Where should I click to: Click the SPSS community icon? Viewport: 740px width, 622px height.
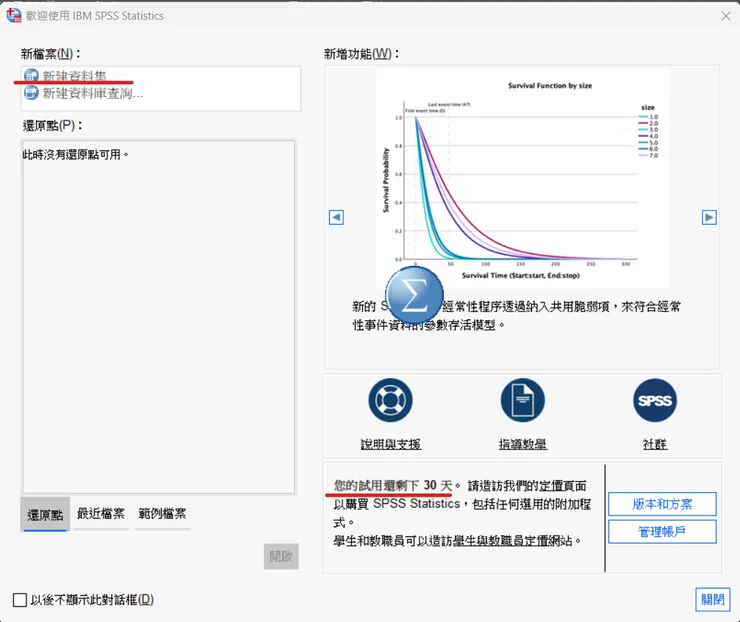(655, 401)
